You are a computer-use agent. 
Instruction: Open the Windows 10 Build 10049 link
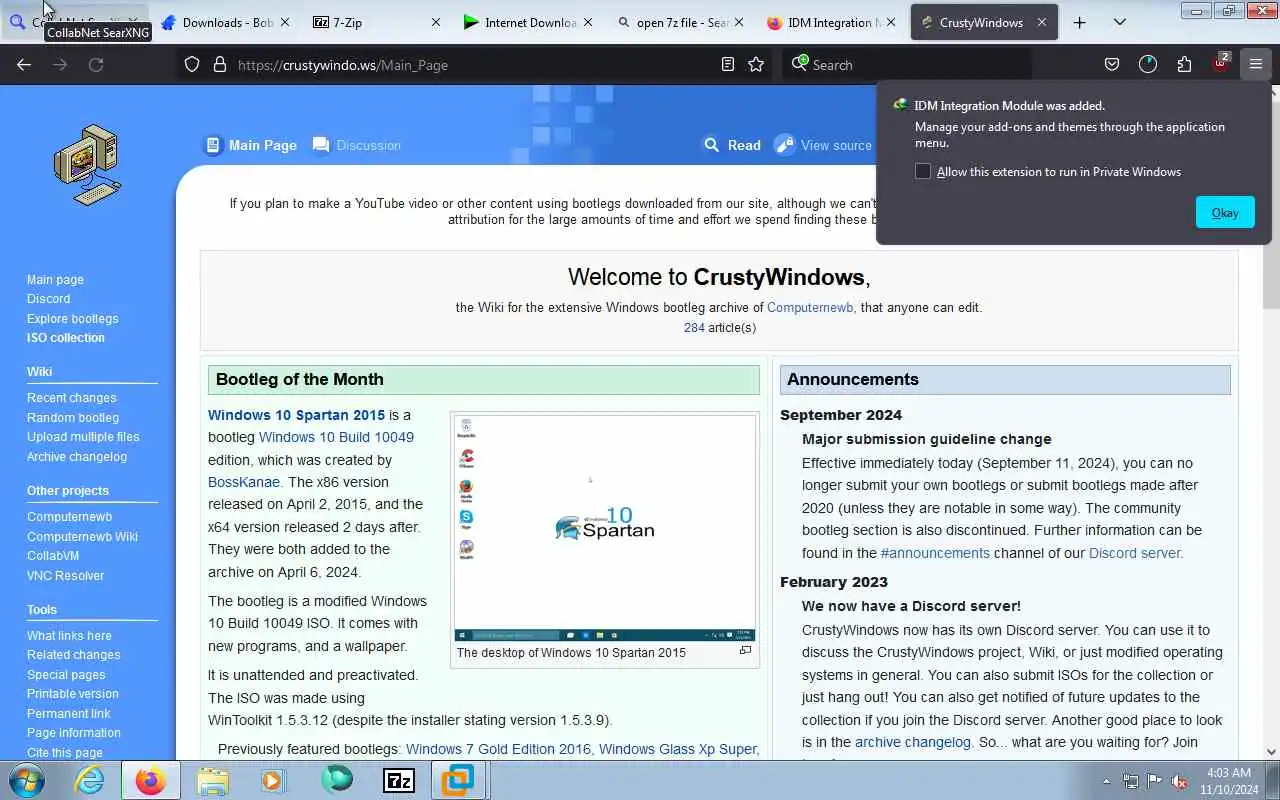point(336,437)
